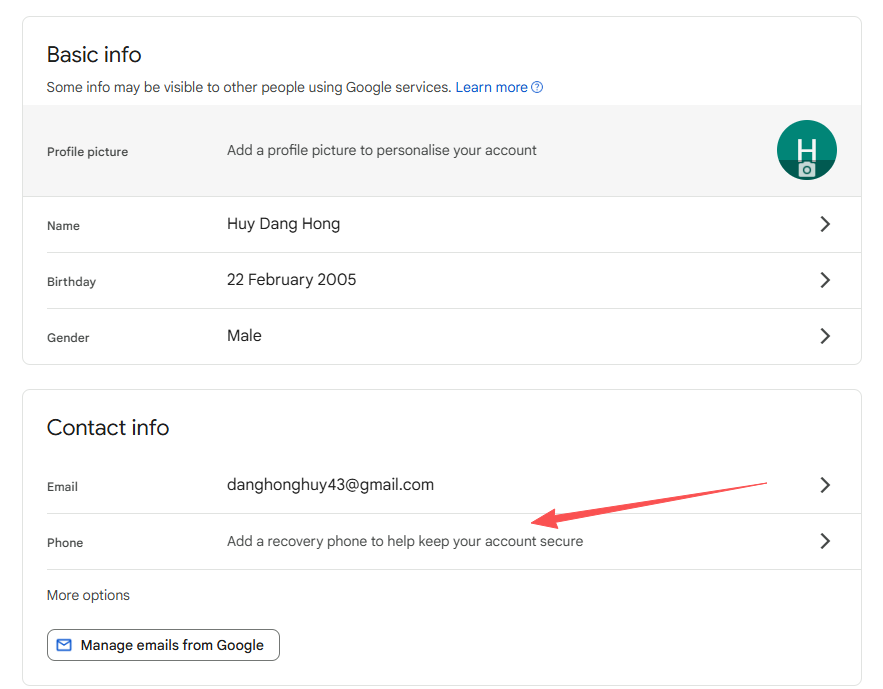Click the envelope icon in Manage emails button
883x689 pixels.
coord(63,645)
